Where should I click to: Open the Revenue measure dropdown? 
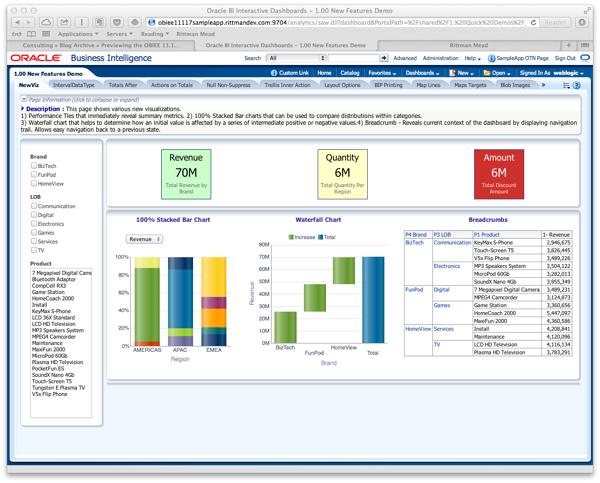point(144,239)
